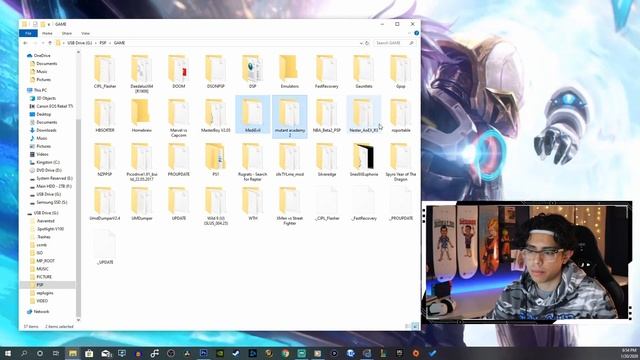Click the mutant academy 2 folder

click(289, 118)
